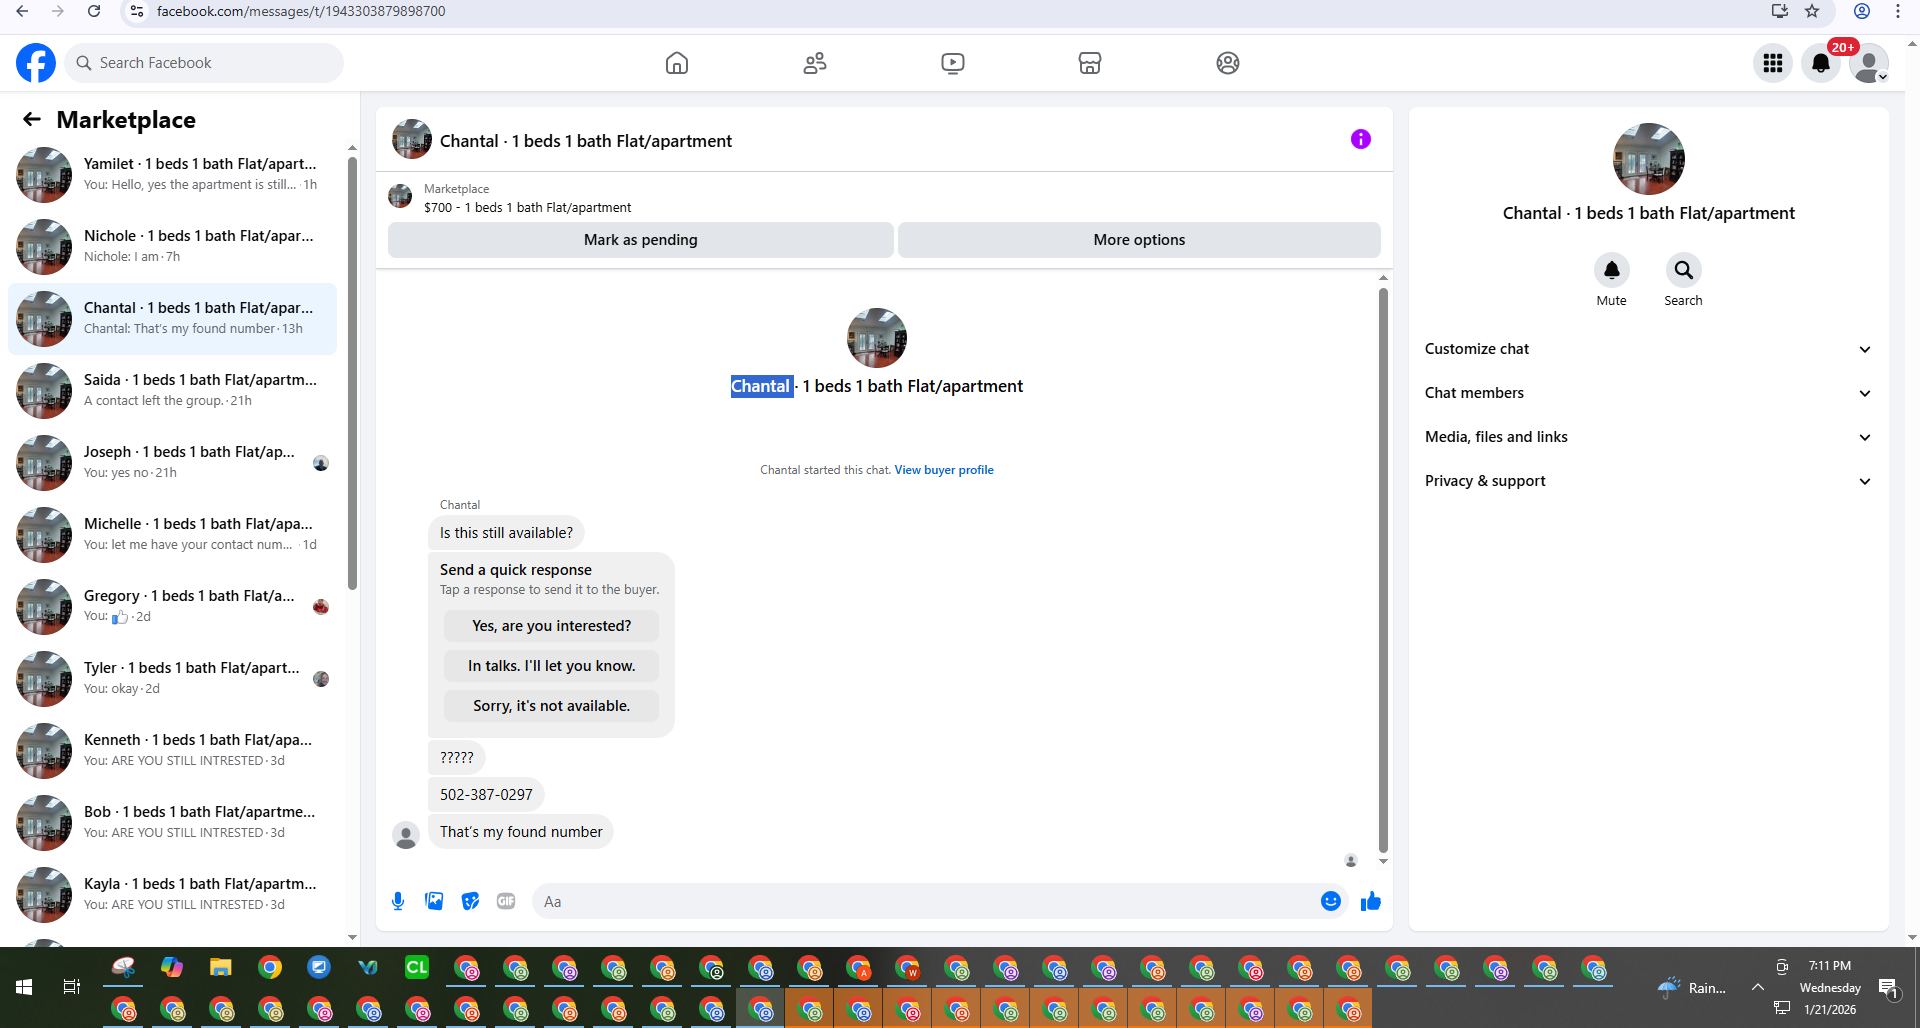Record a voice clip with microphone icon

[x=398, y=901]
